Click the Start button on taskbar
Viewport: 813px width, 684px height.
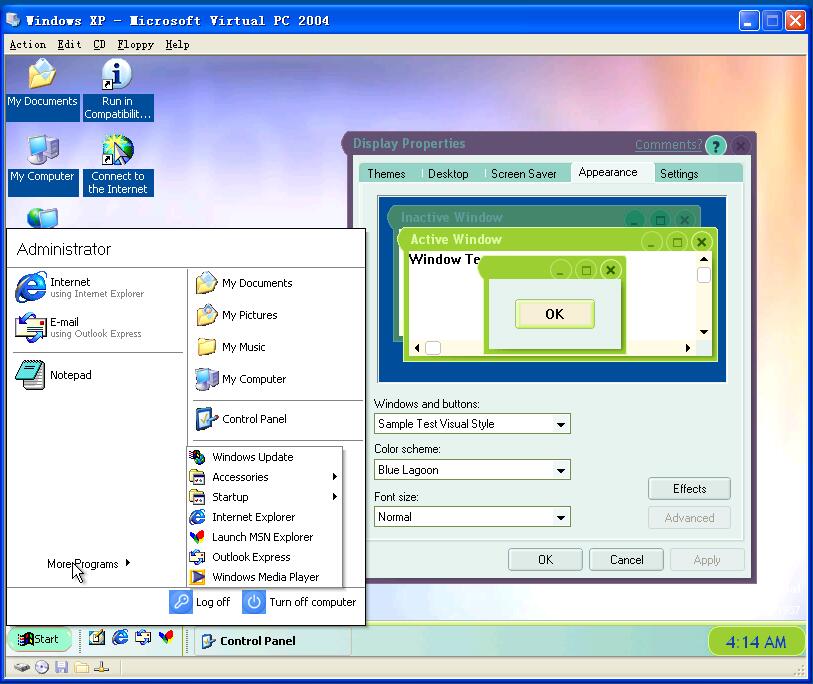point(39,639)
